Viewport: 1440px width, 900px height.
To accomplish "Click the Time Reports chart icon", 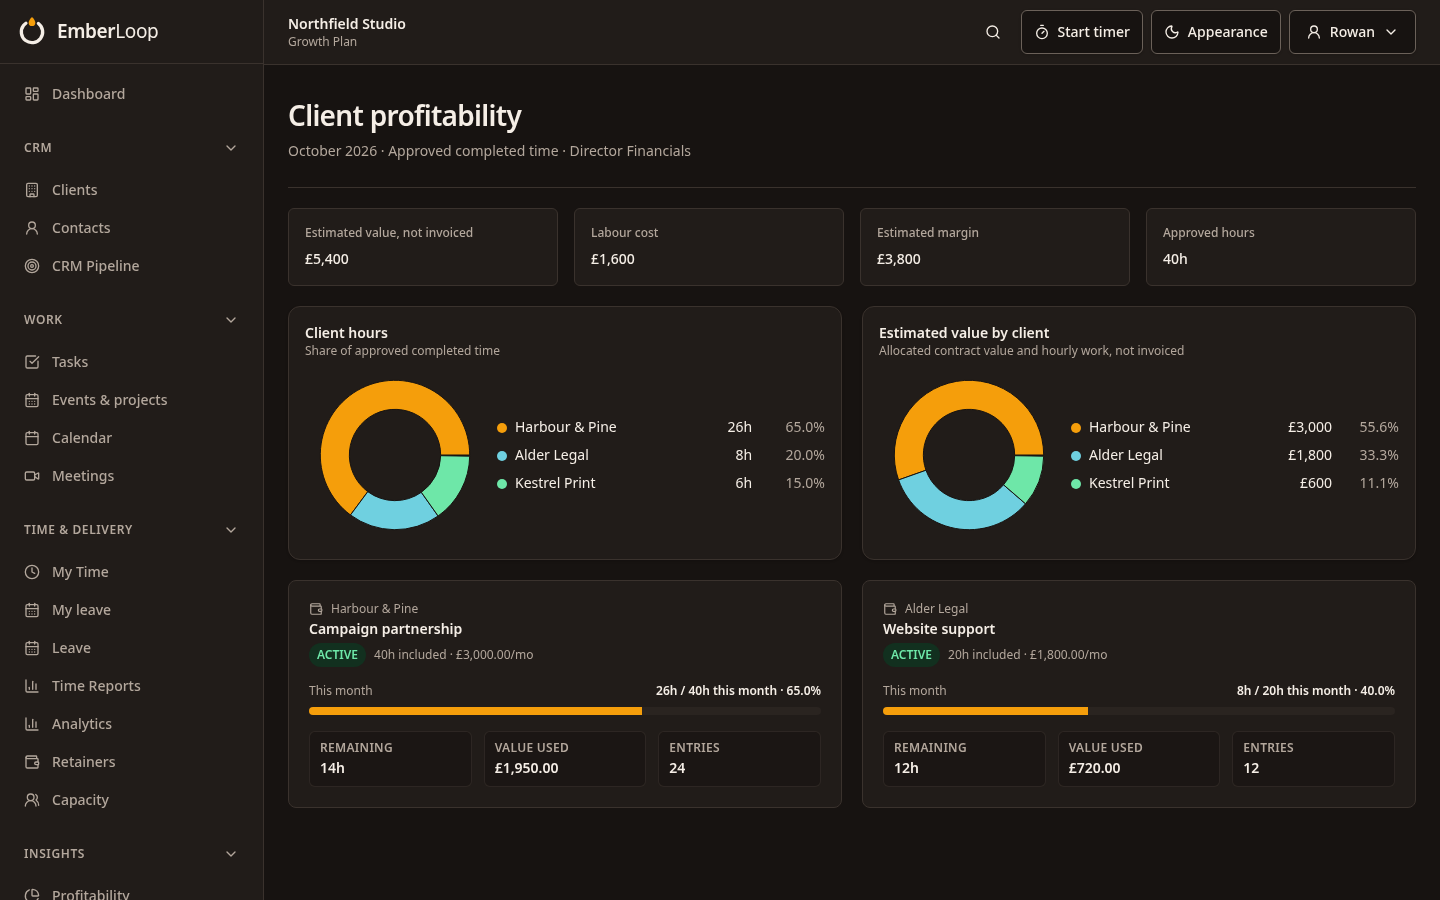I will pos(32,686).
